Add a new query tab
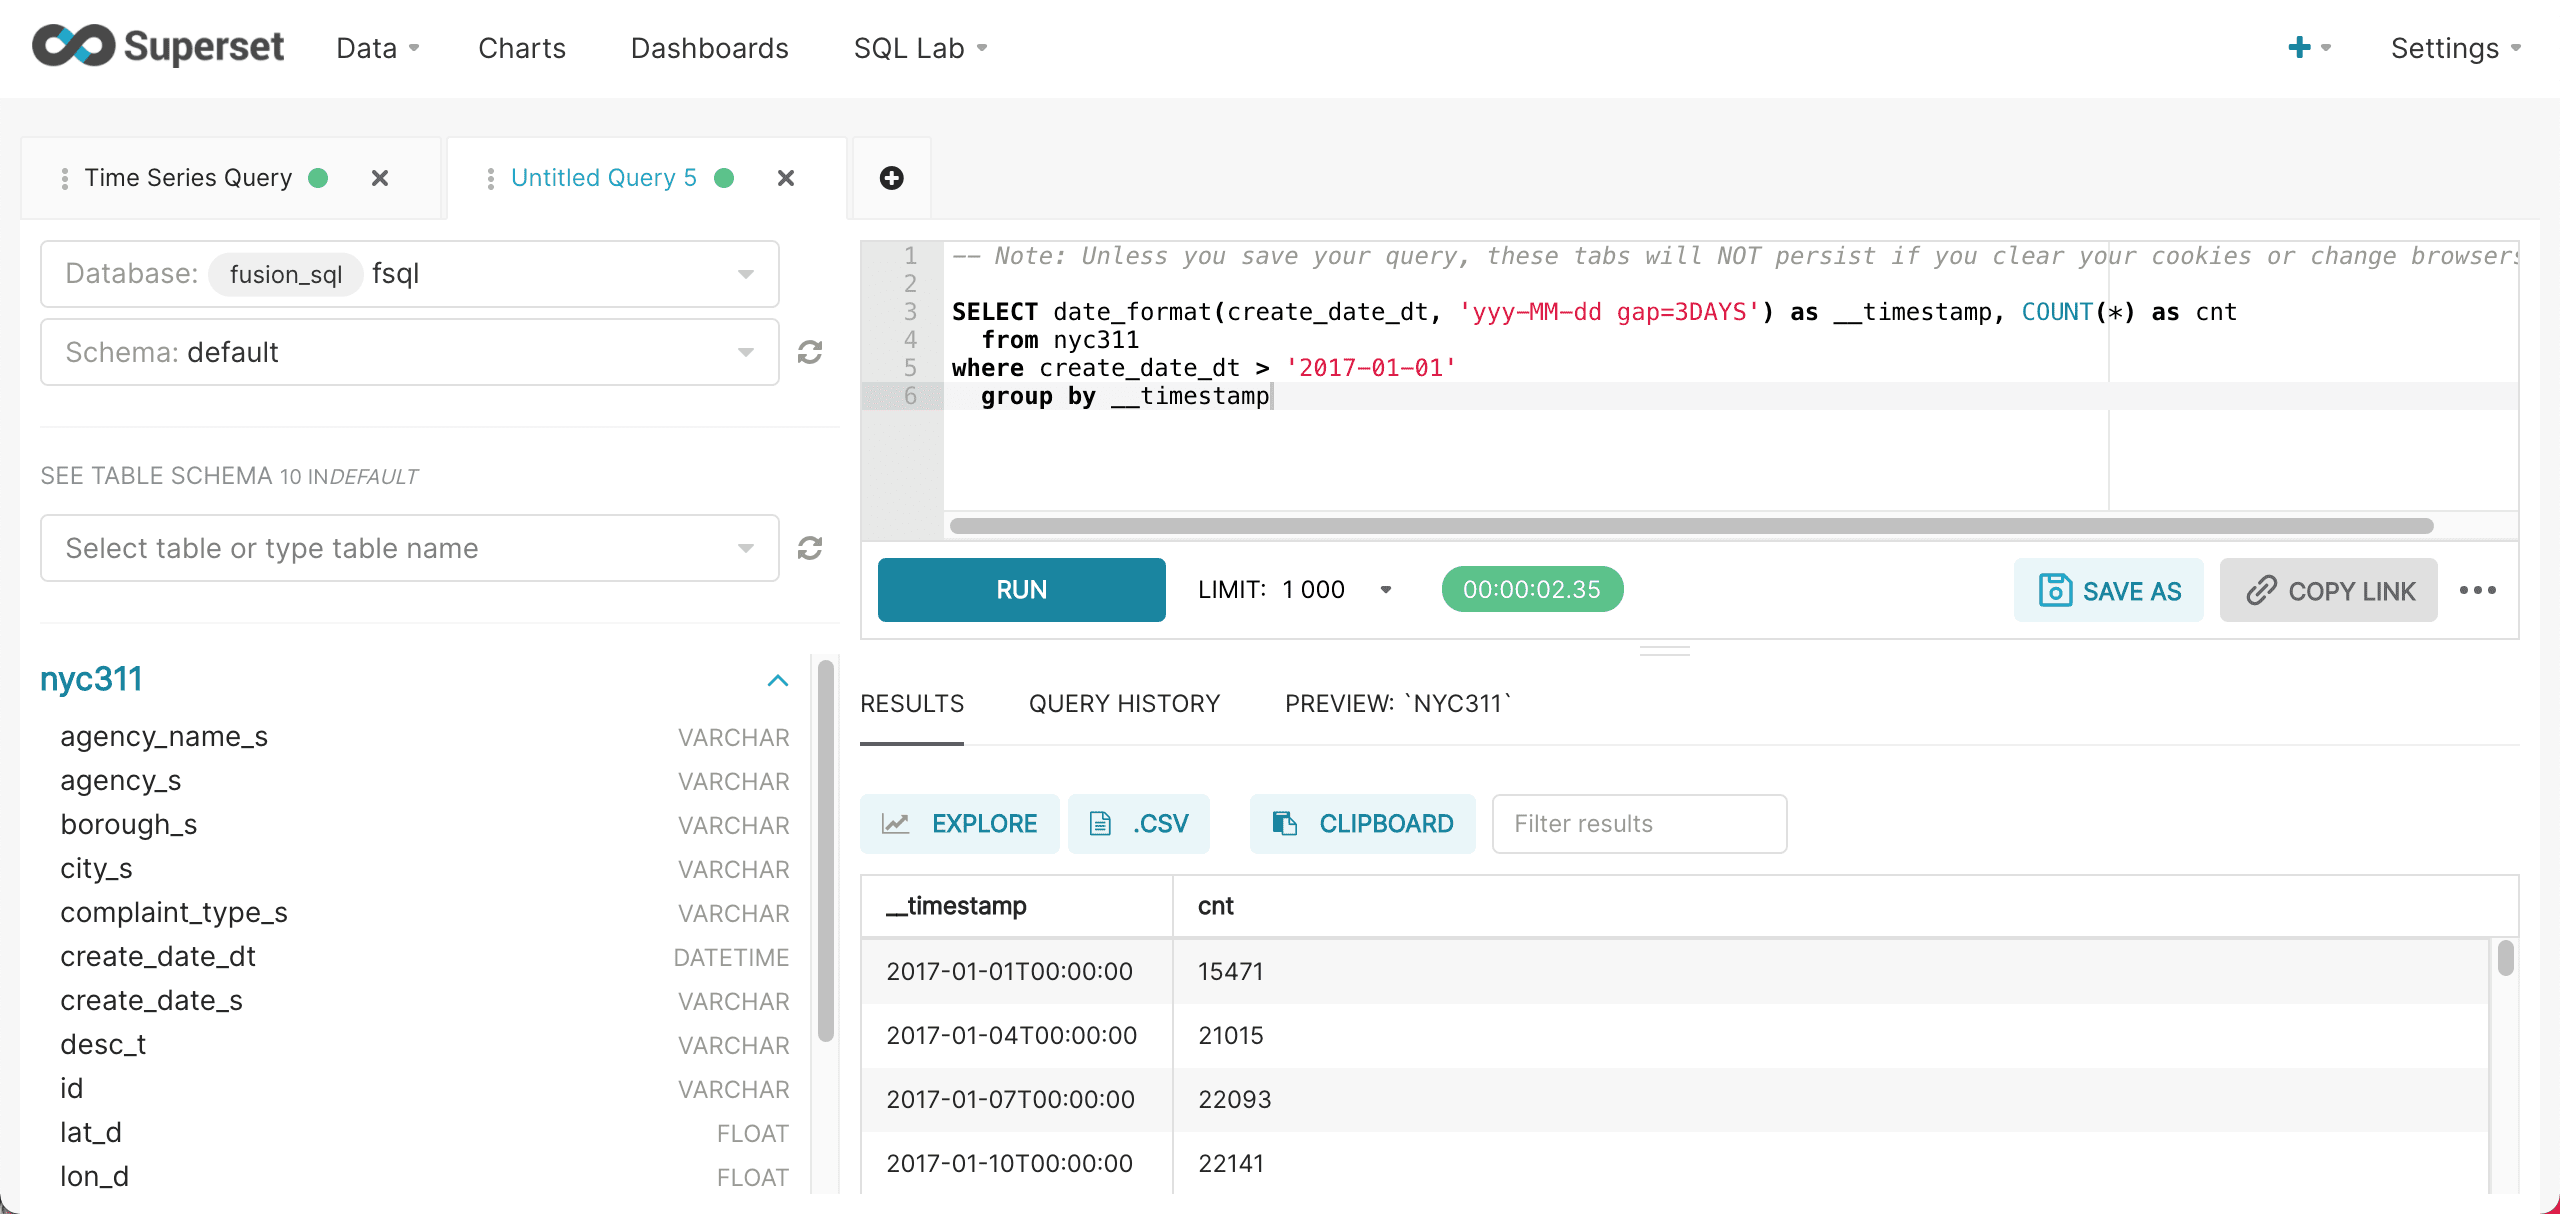2560x1214 pixels. (x=891, y=178)
